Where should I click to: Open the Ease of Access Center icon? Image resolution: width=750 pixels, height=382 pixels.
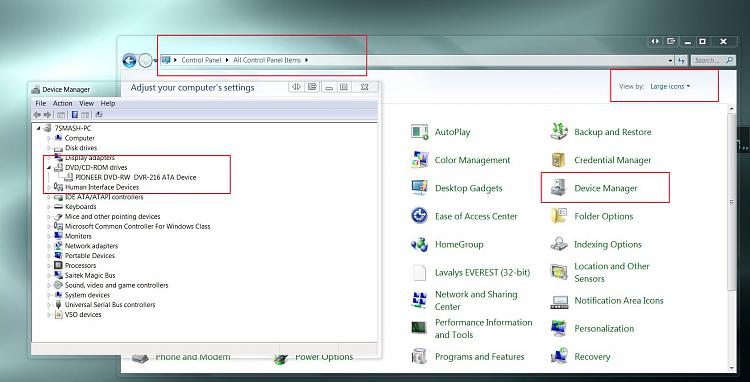[419, 216]
